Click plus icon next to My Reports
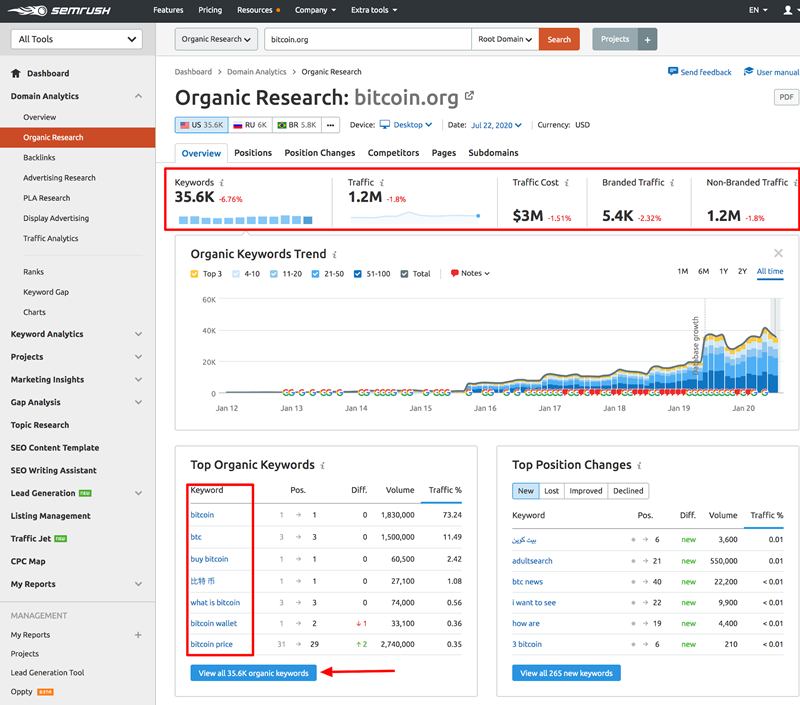This screenshot has height=705, width=800. [x=138, y=635]
